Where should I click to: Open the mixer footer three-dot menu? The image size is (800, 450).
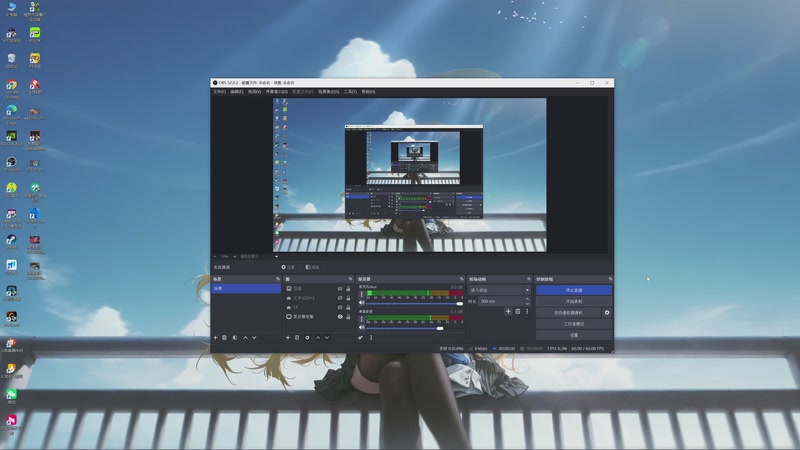point(371,337)
